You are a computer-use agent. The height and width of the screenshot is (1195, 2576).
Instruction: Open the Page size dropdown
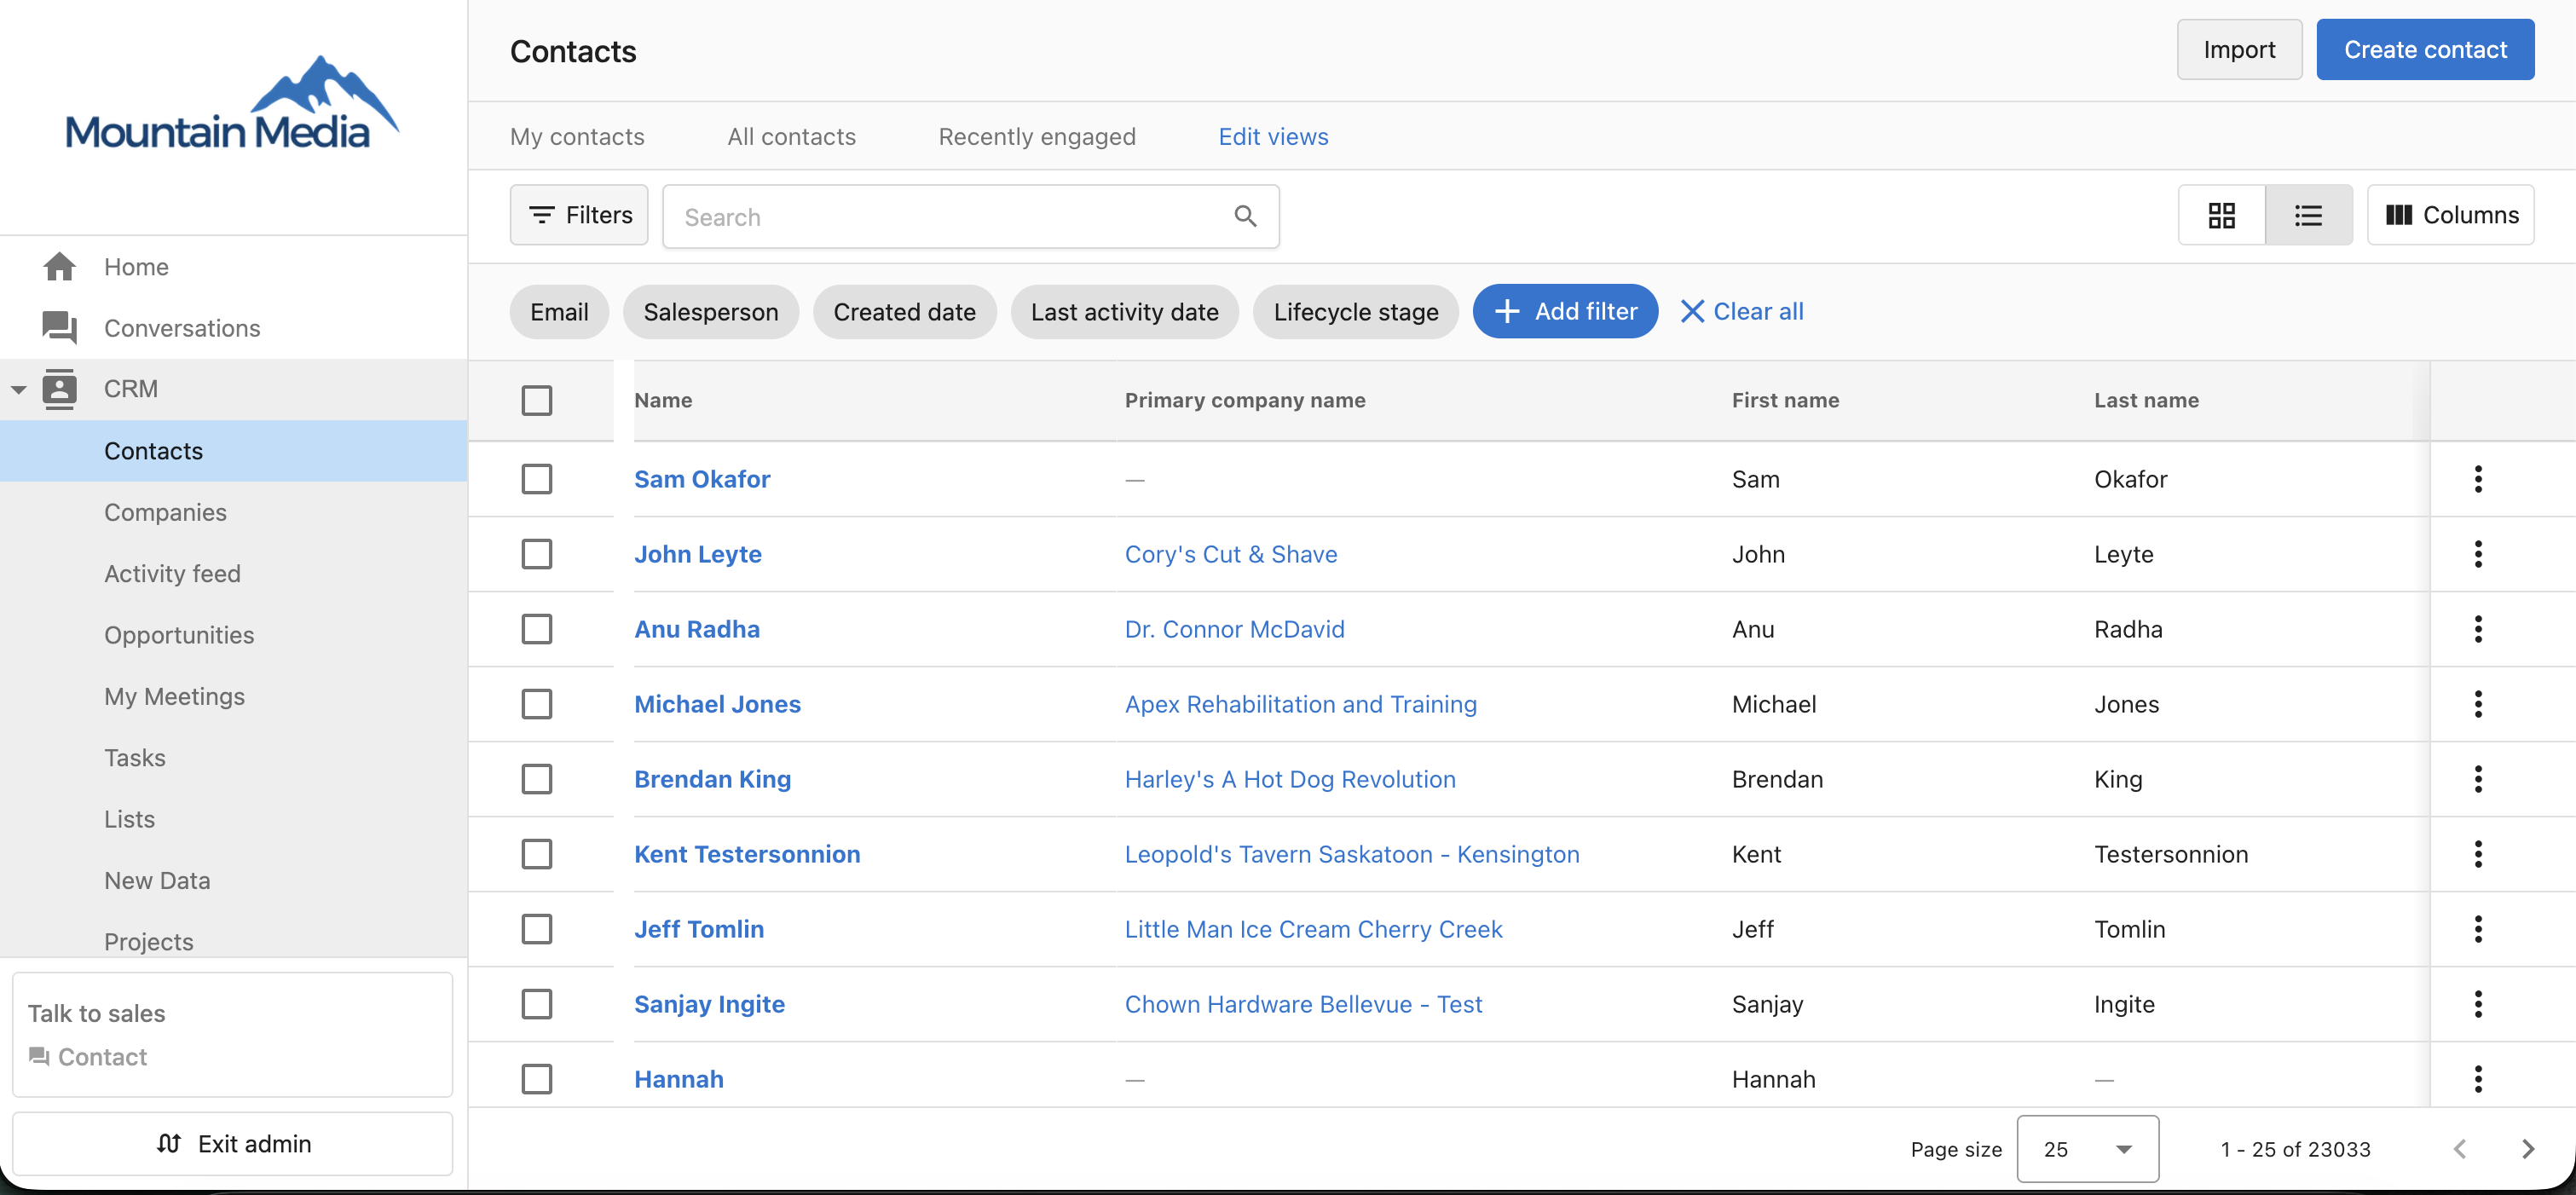point(2087,1149)
